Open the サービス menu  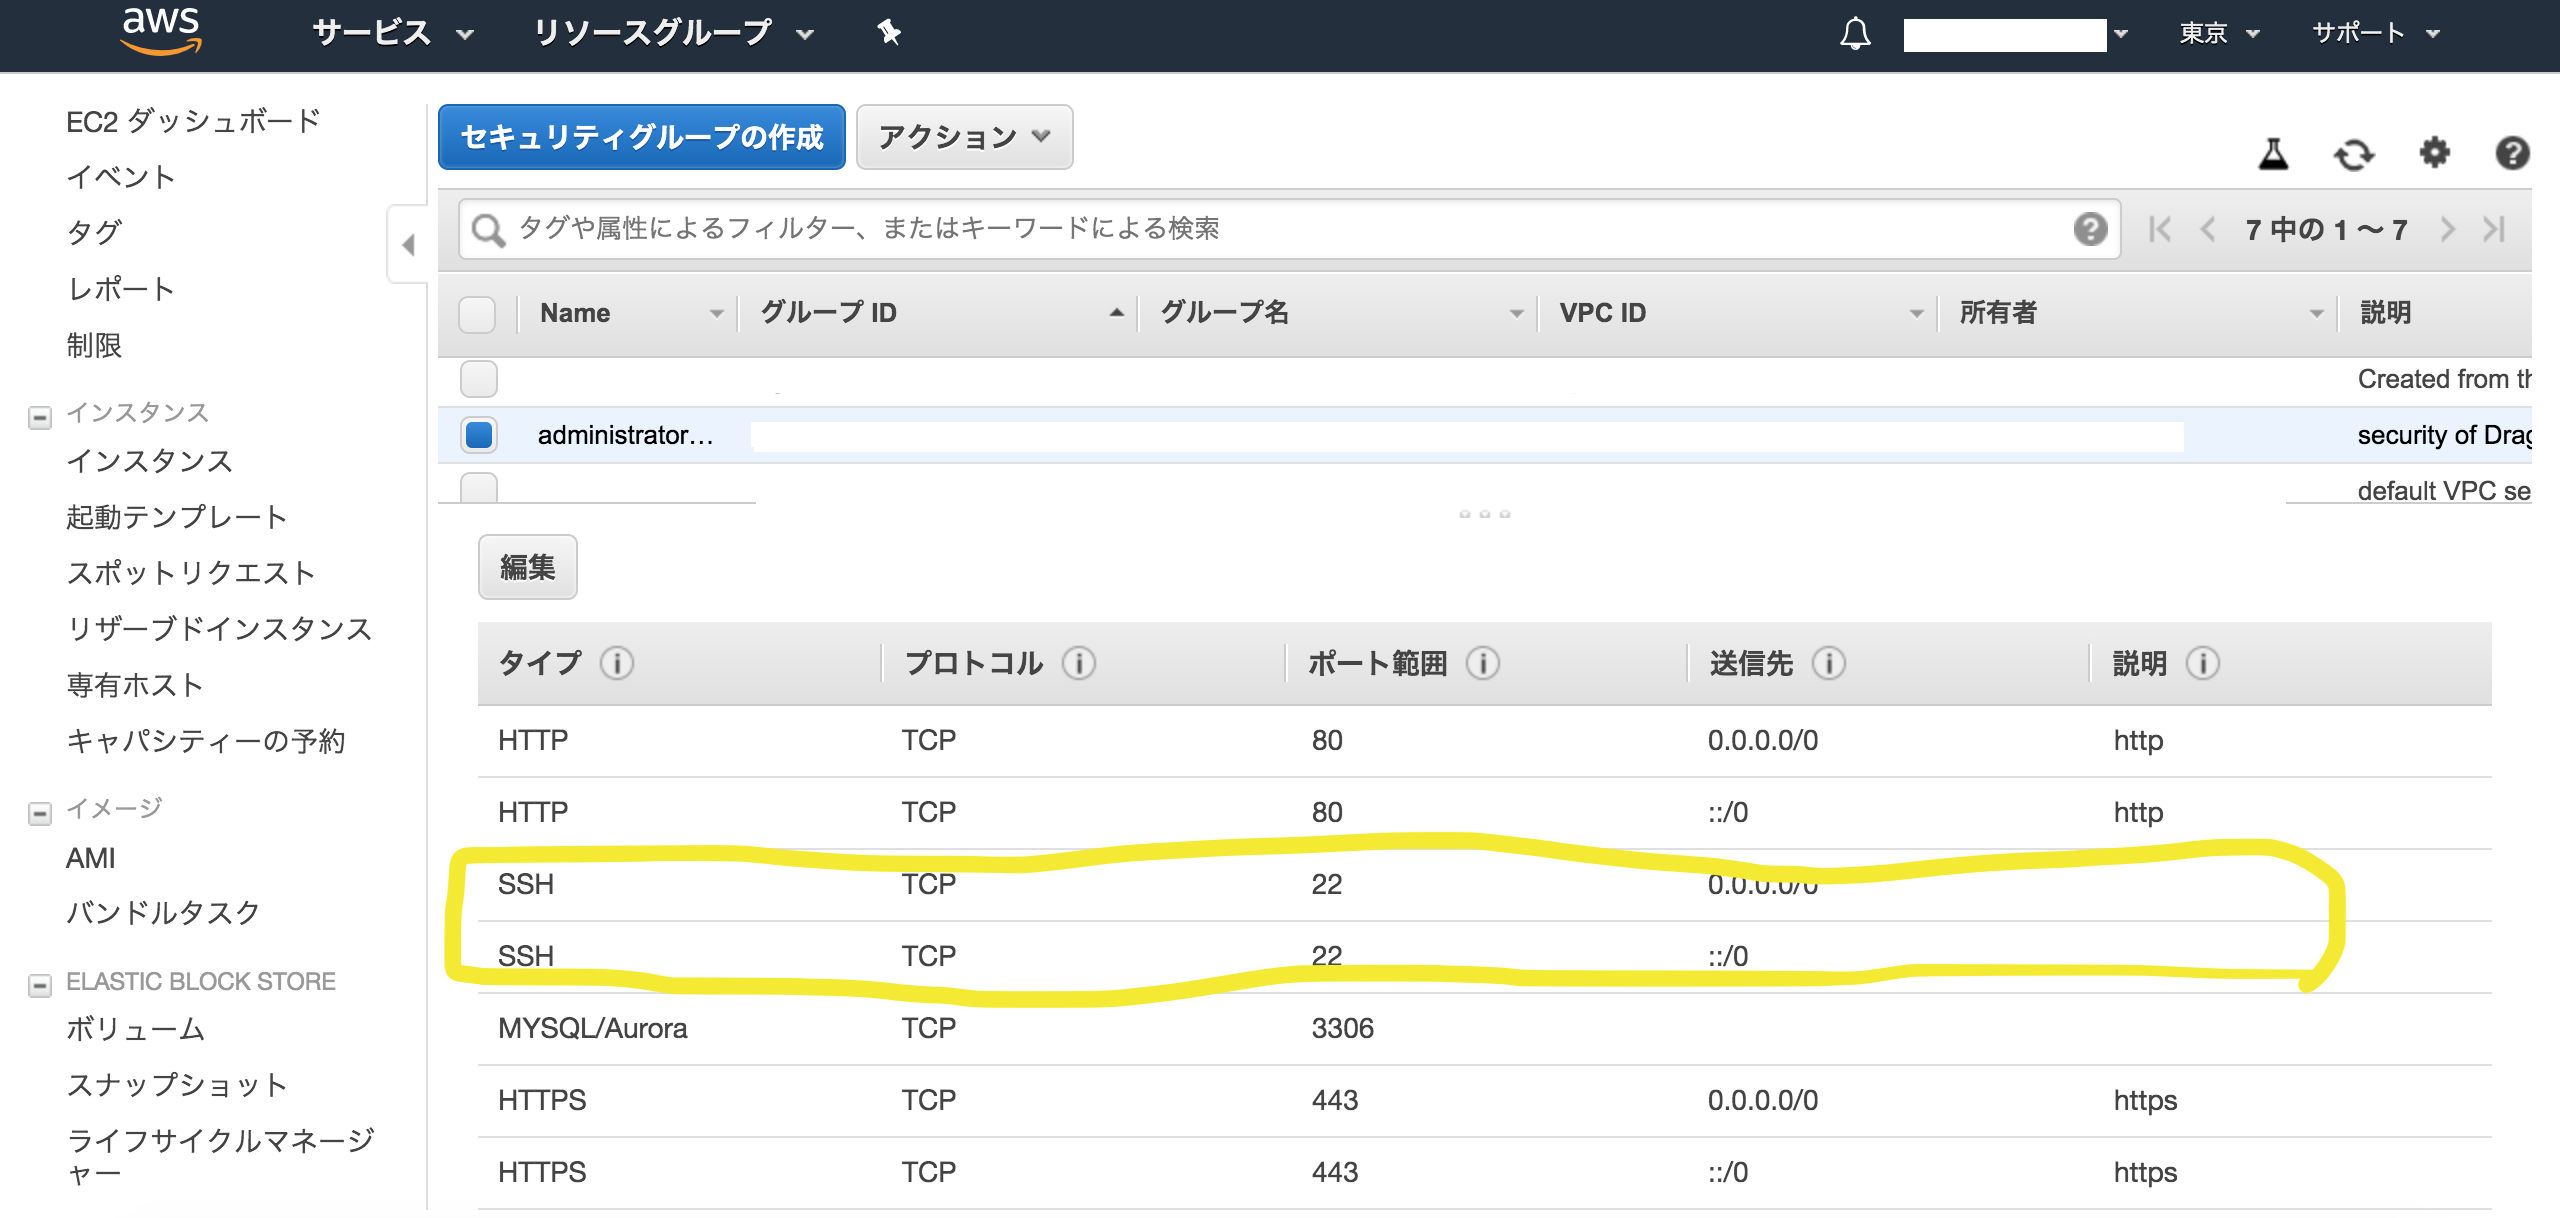coord(392,34)
